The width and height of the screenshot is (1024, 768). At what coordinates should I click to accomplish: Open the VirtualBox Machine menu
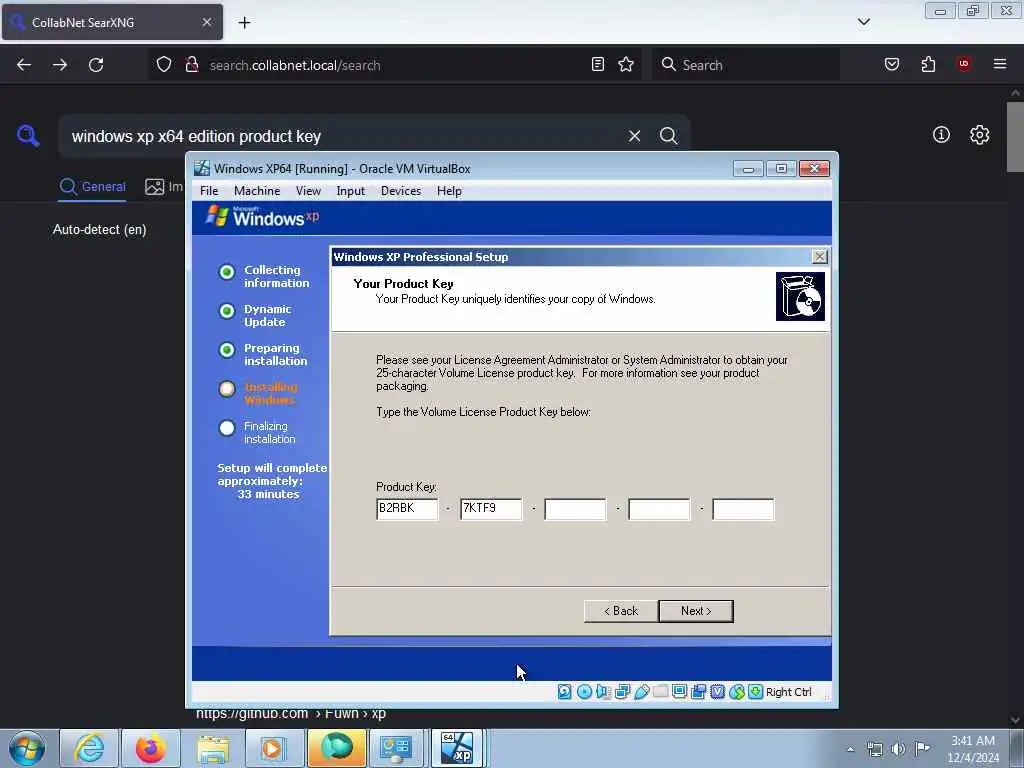click(257, 191)
